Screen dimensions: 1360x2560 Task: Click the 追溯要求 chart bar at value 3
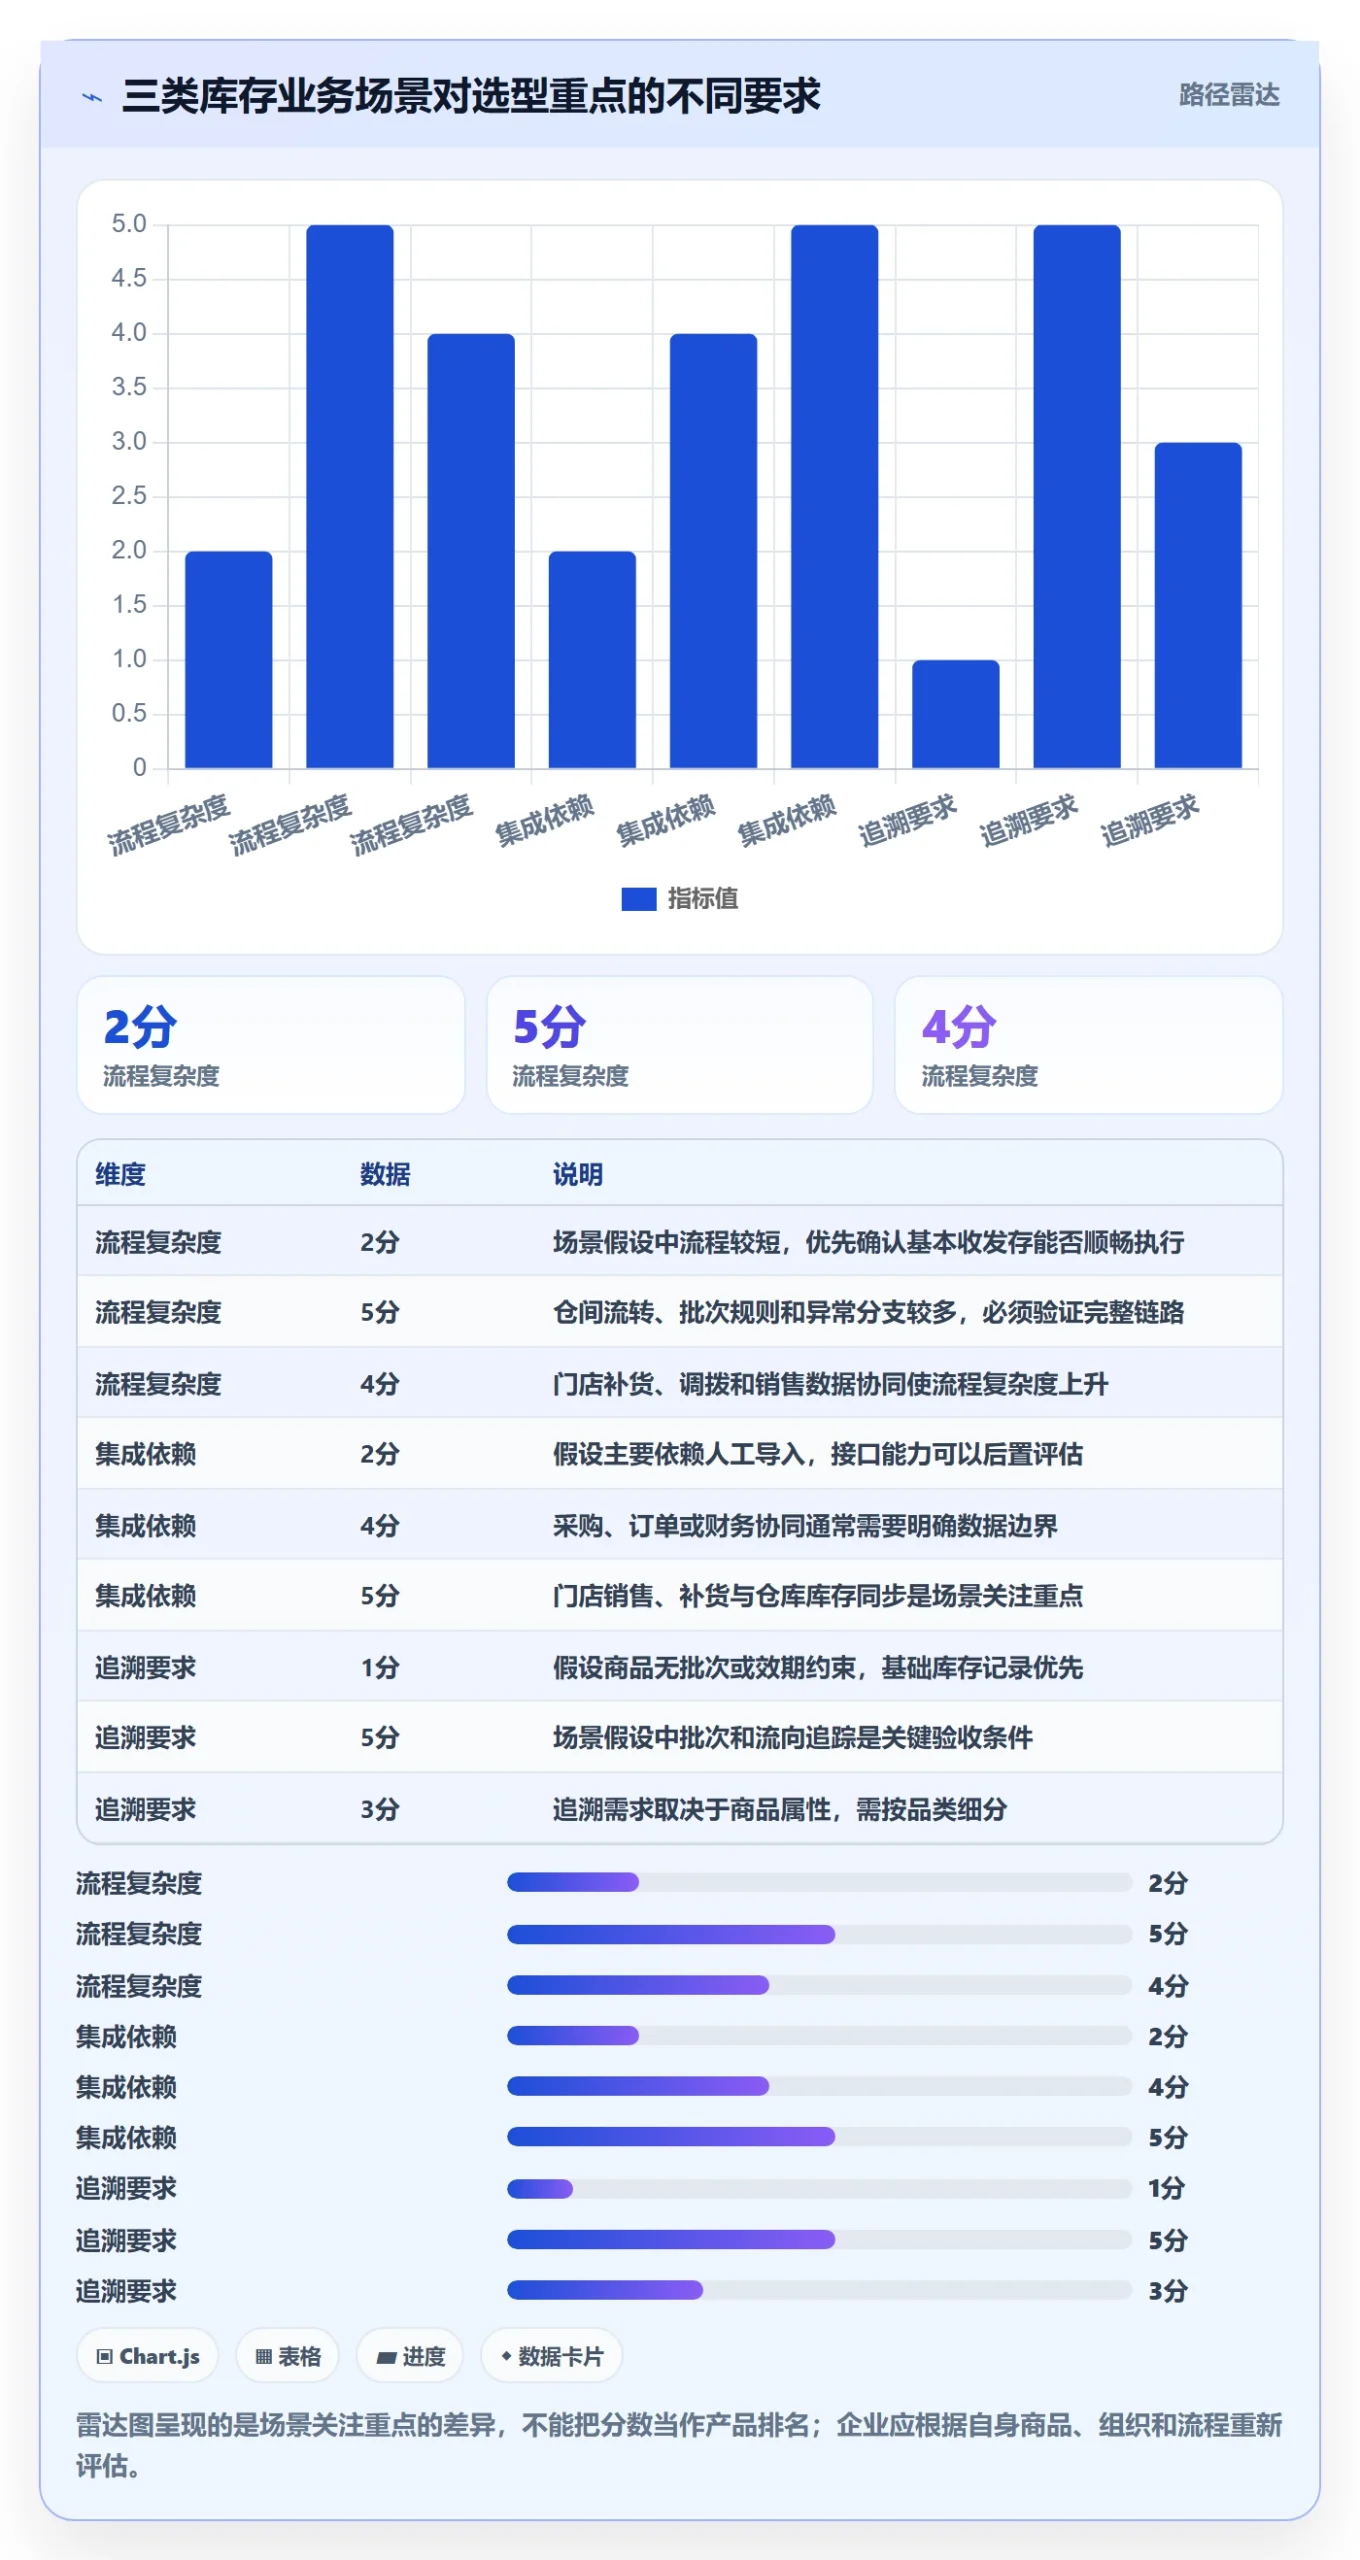pyautogui.click(x=1198, y=606)
